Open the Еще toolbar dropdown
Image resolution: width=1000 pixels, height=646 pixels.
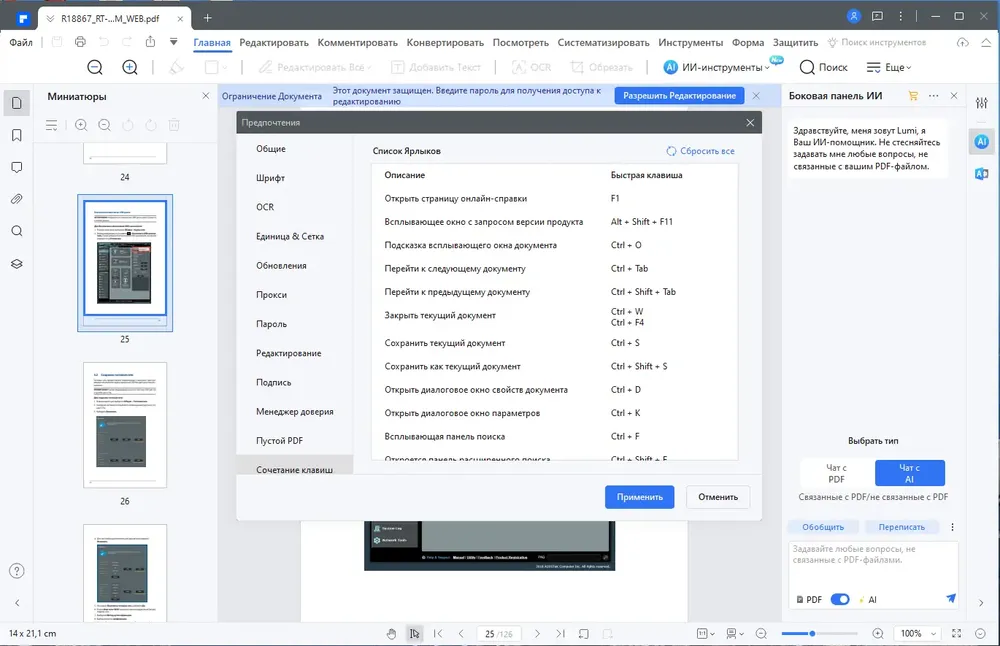pos(889,67)
